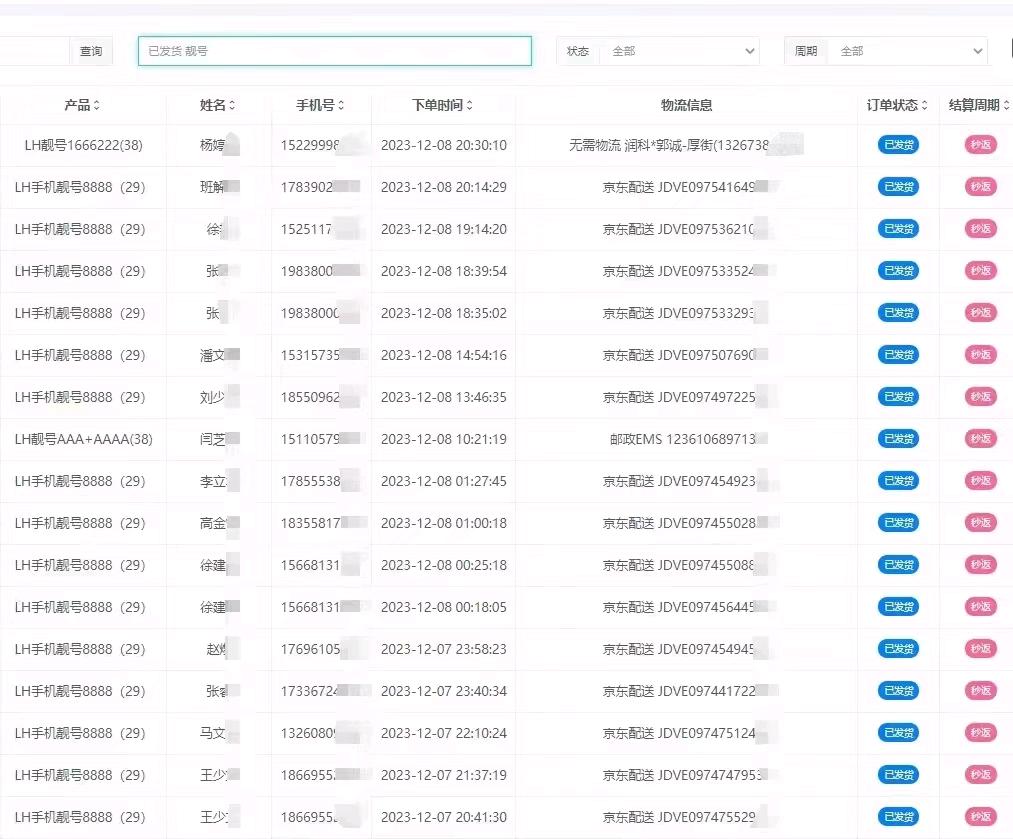Select order time 2023-12-08 18:35:02
This screenshot has height=839, width=1013.
point(444,313)
